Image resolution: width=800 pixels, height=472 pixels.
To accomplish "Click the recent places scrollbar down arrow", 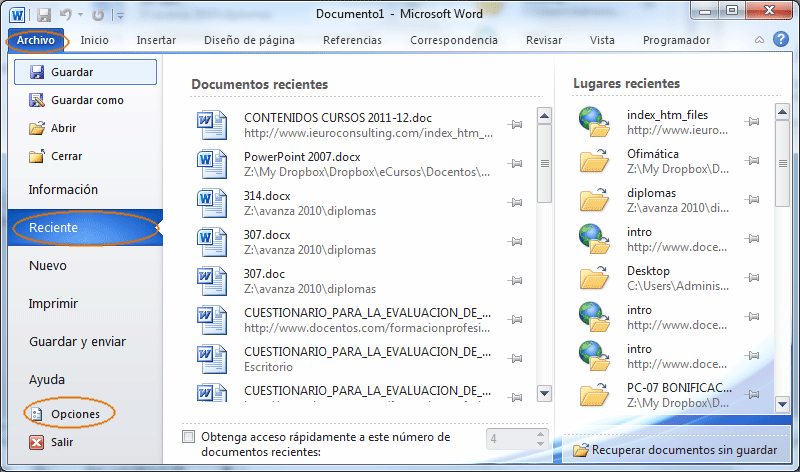I will [782, 405].
